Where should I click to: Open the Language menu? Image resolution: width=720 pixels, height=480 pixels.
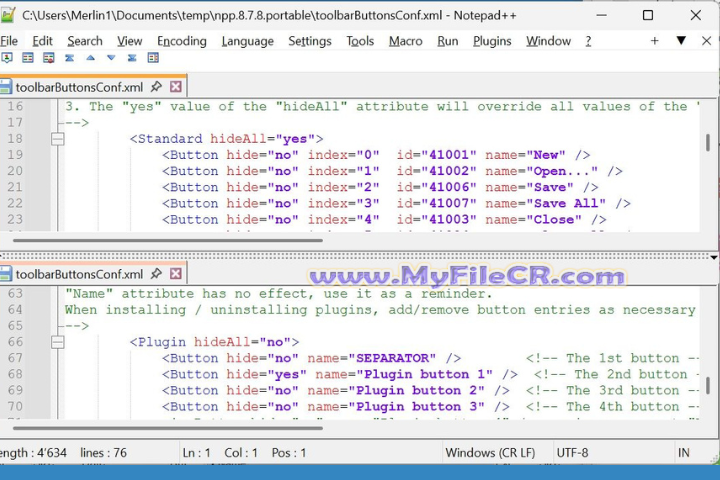coord(248,41)
